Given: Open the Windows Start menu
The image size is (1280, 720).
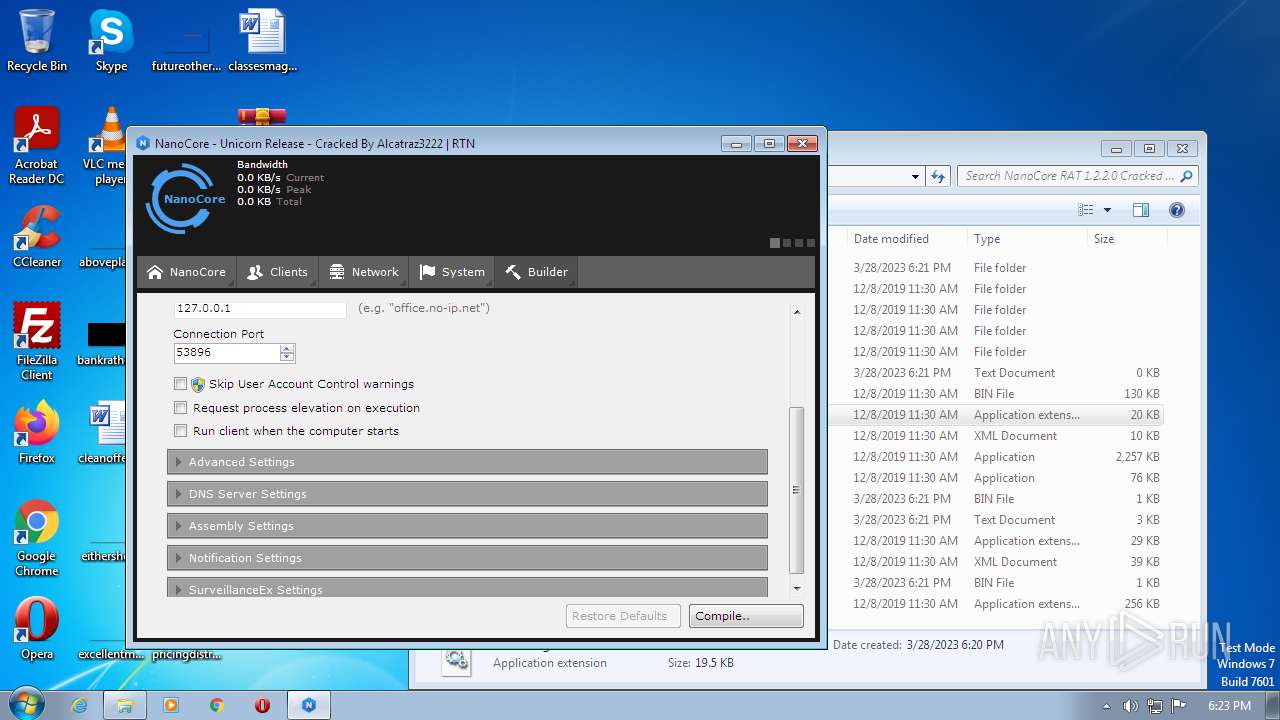Looking at the screenshot, I should pos(25,705).
